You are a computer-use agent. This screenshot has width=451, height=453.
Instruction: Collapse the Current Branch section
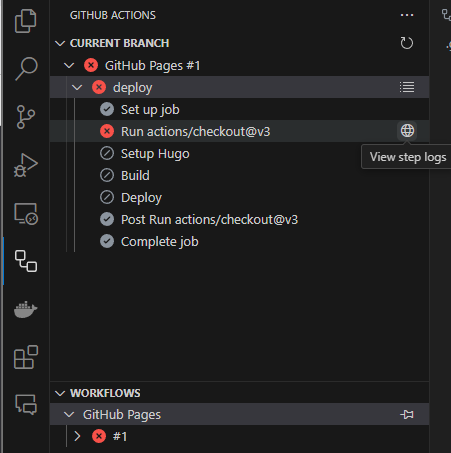click(60, 43)
